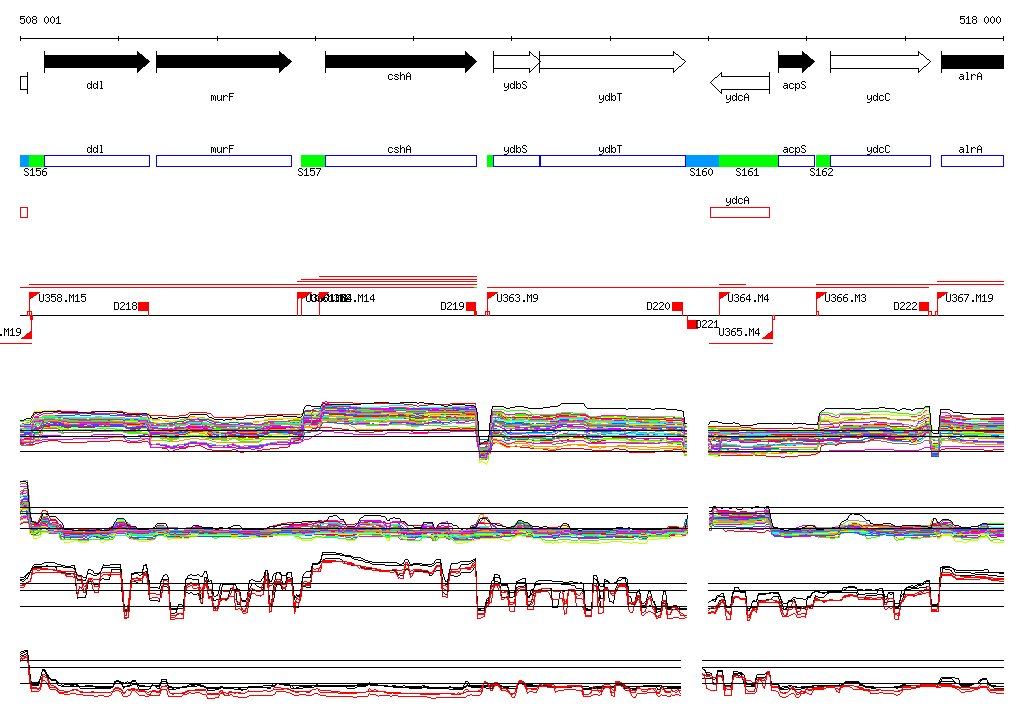Image resolution: width=1024 pixels, height=714 pixels.
Task: Click the ddl label under the black arrow
Action: (95, 86)
